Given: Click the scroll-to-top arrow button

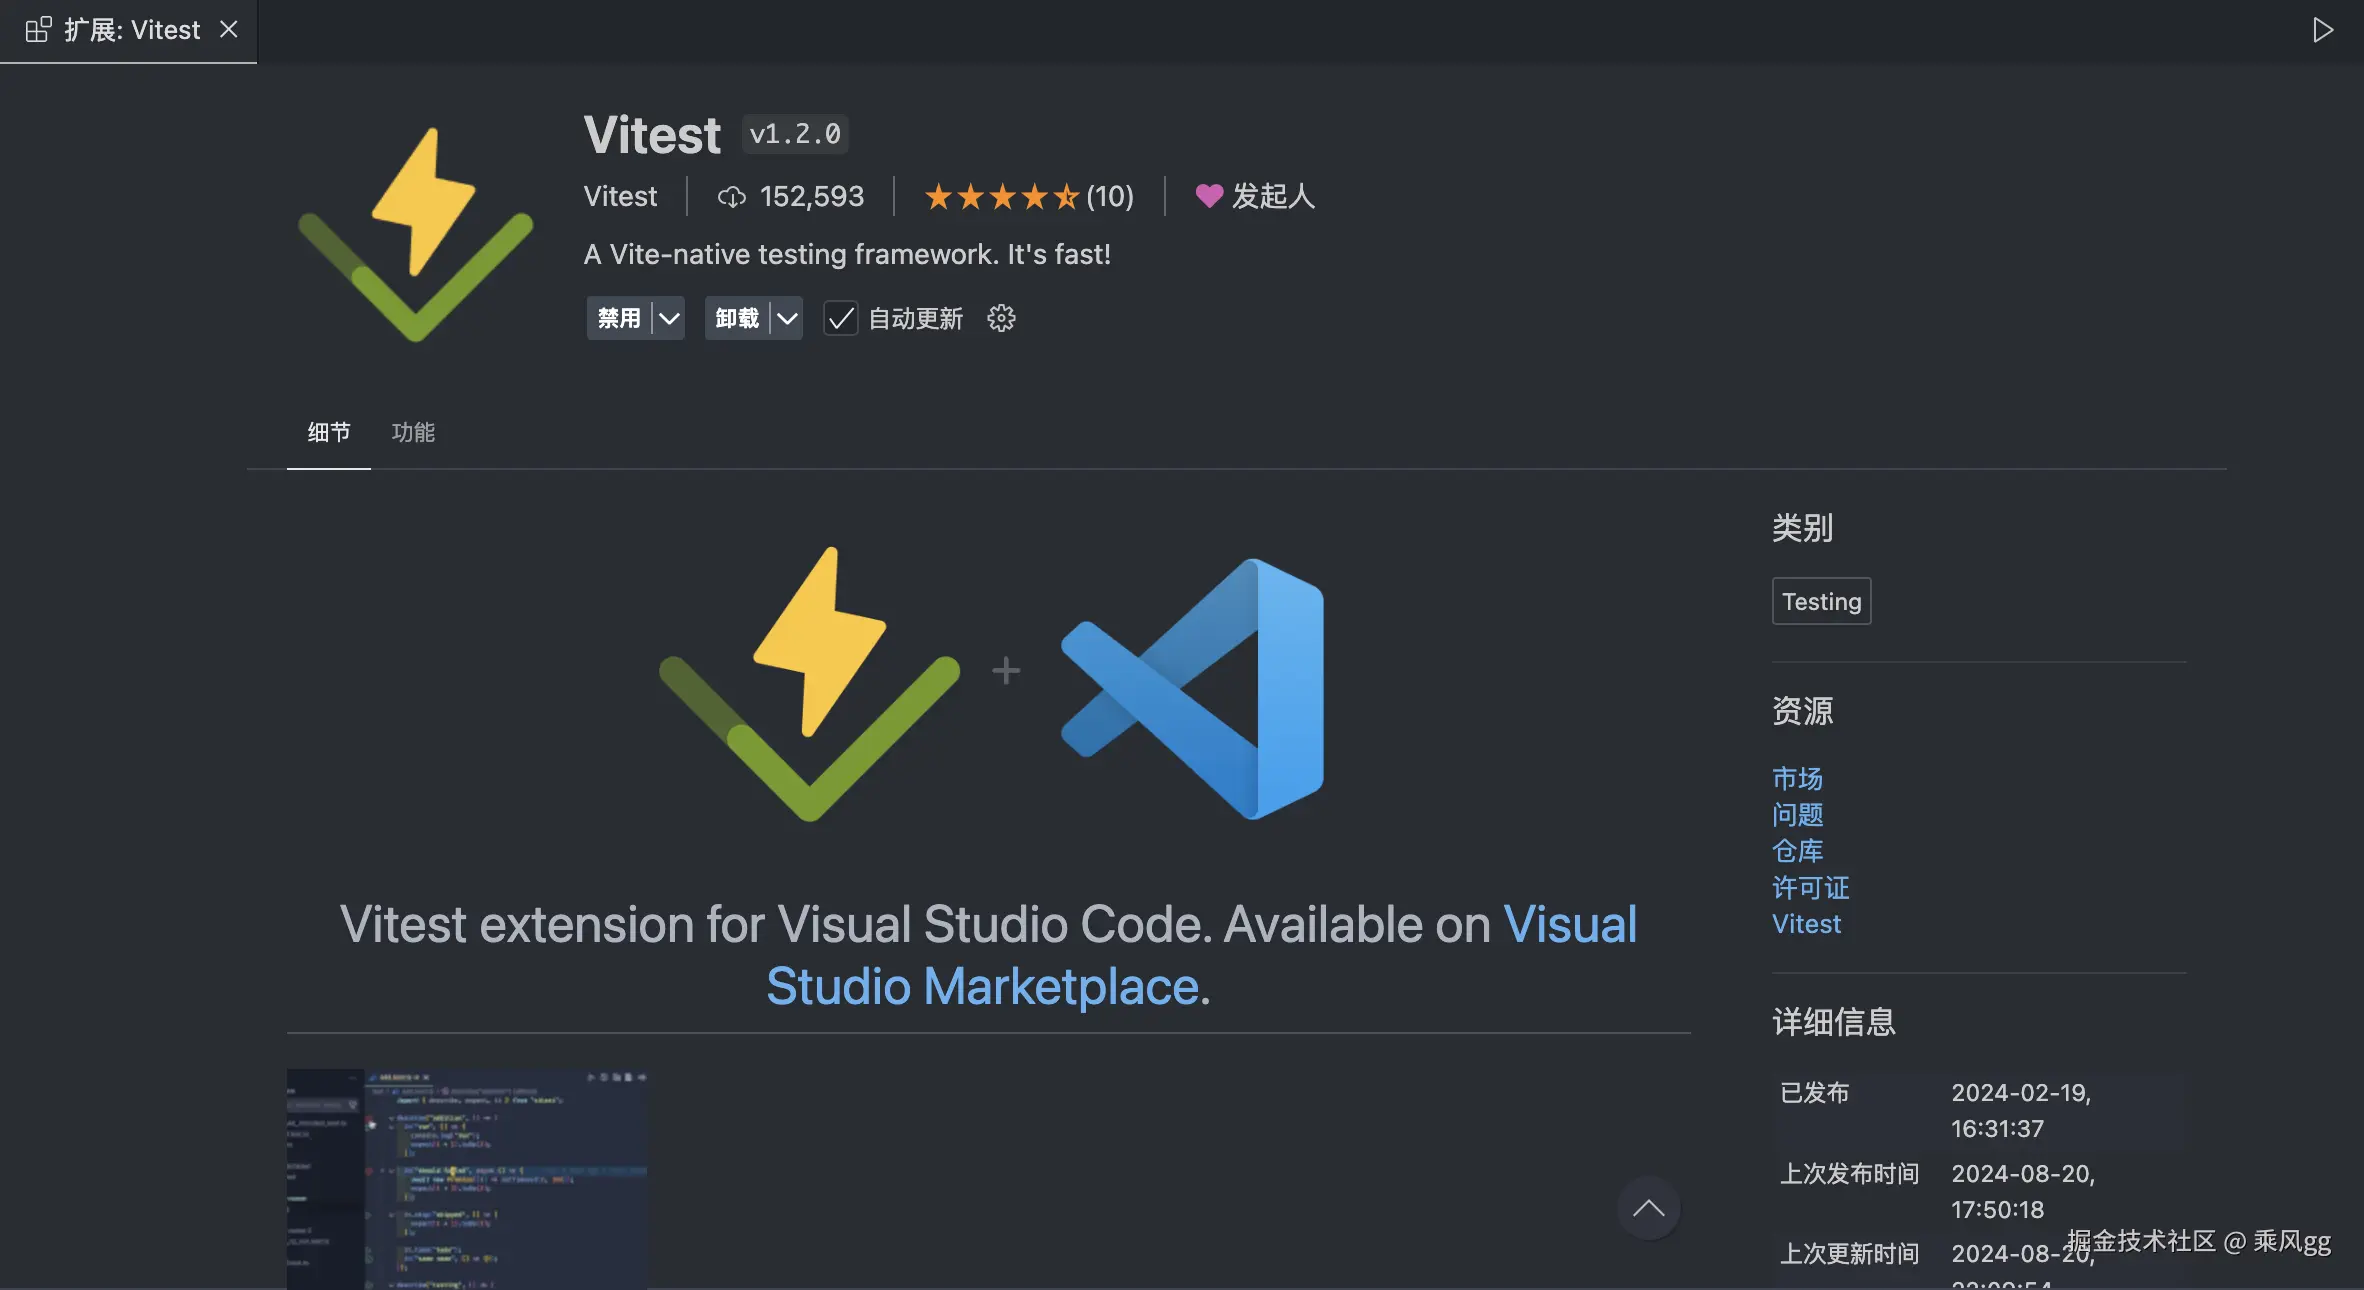Looking at the screenshot, I should tap(1648, 1208).
